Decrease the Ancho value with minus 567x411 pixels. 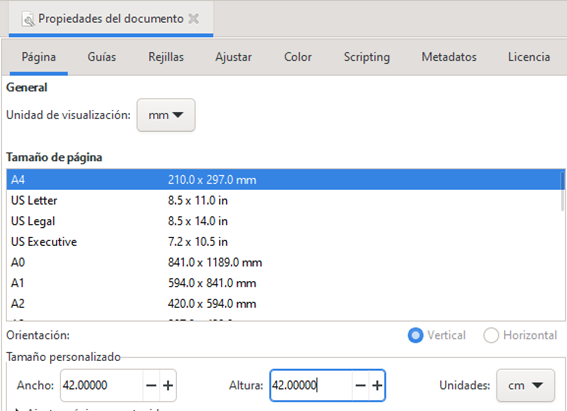click(x=151, y=385)
